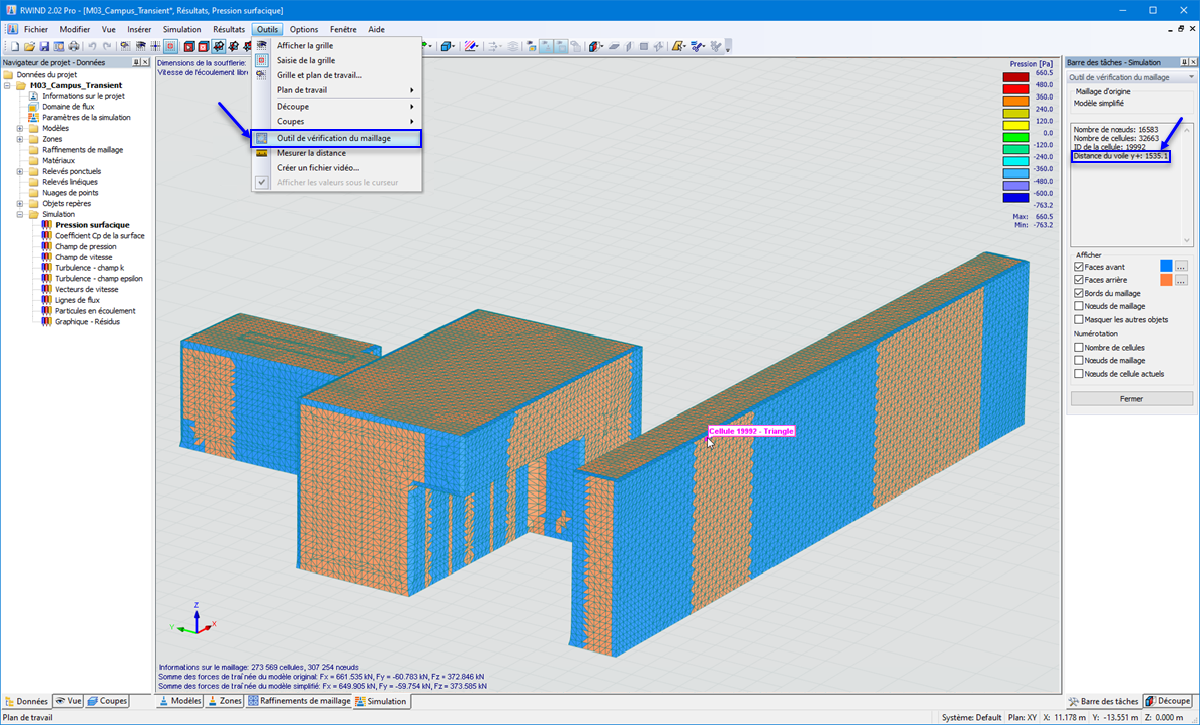Open the Coupes submenu
1200x725 pixels.
[335, 122]
